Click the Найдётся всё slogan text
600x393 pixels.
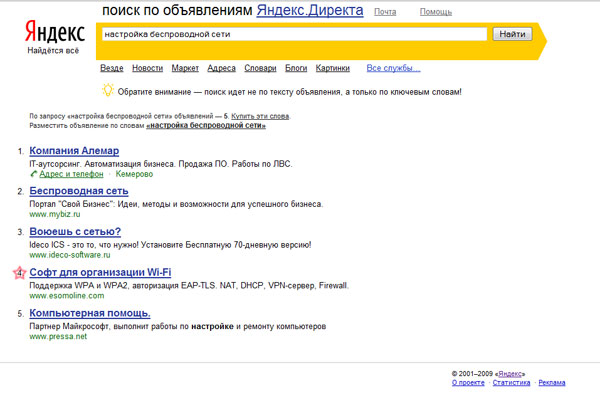tap(53, 51)
